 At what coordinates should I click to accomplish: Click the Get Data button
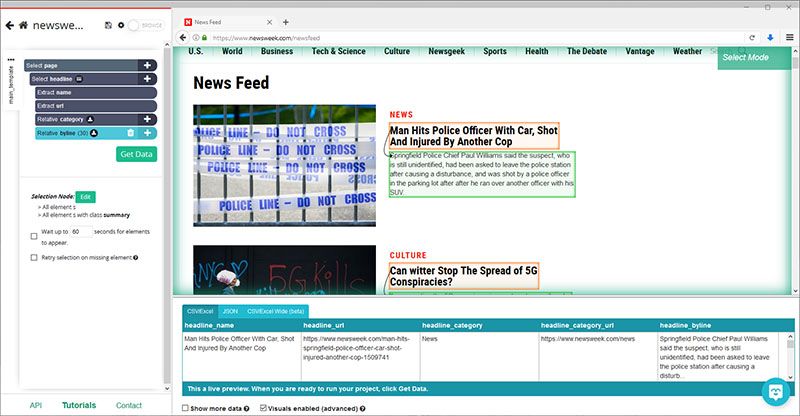tap(136, 154)
